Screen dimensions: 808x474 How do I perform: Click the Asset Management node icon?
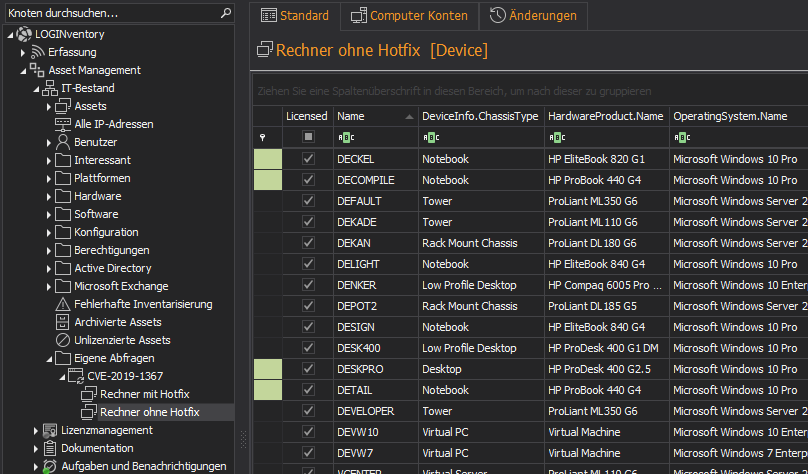(x=37, y=70)
